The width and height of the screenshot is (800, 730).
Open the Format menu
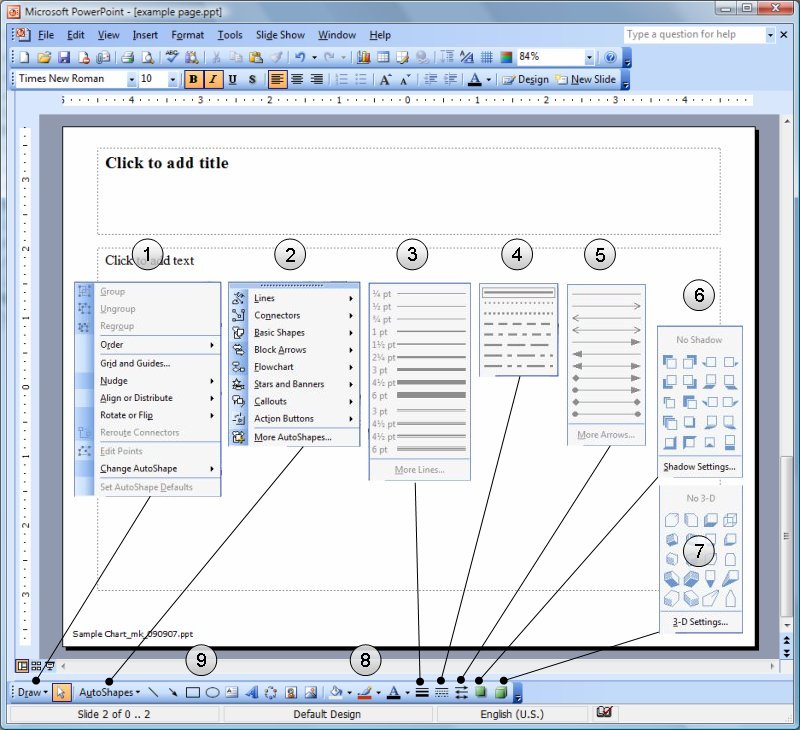tap(187, 35)
